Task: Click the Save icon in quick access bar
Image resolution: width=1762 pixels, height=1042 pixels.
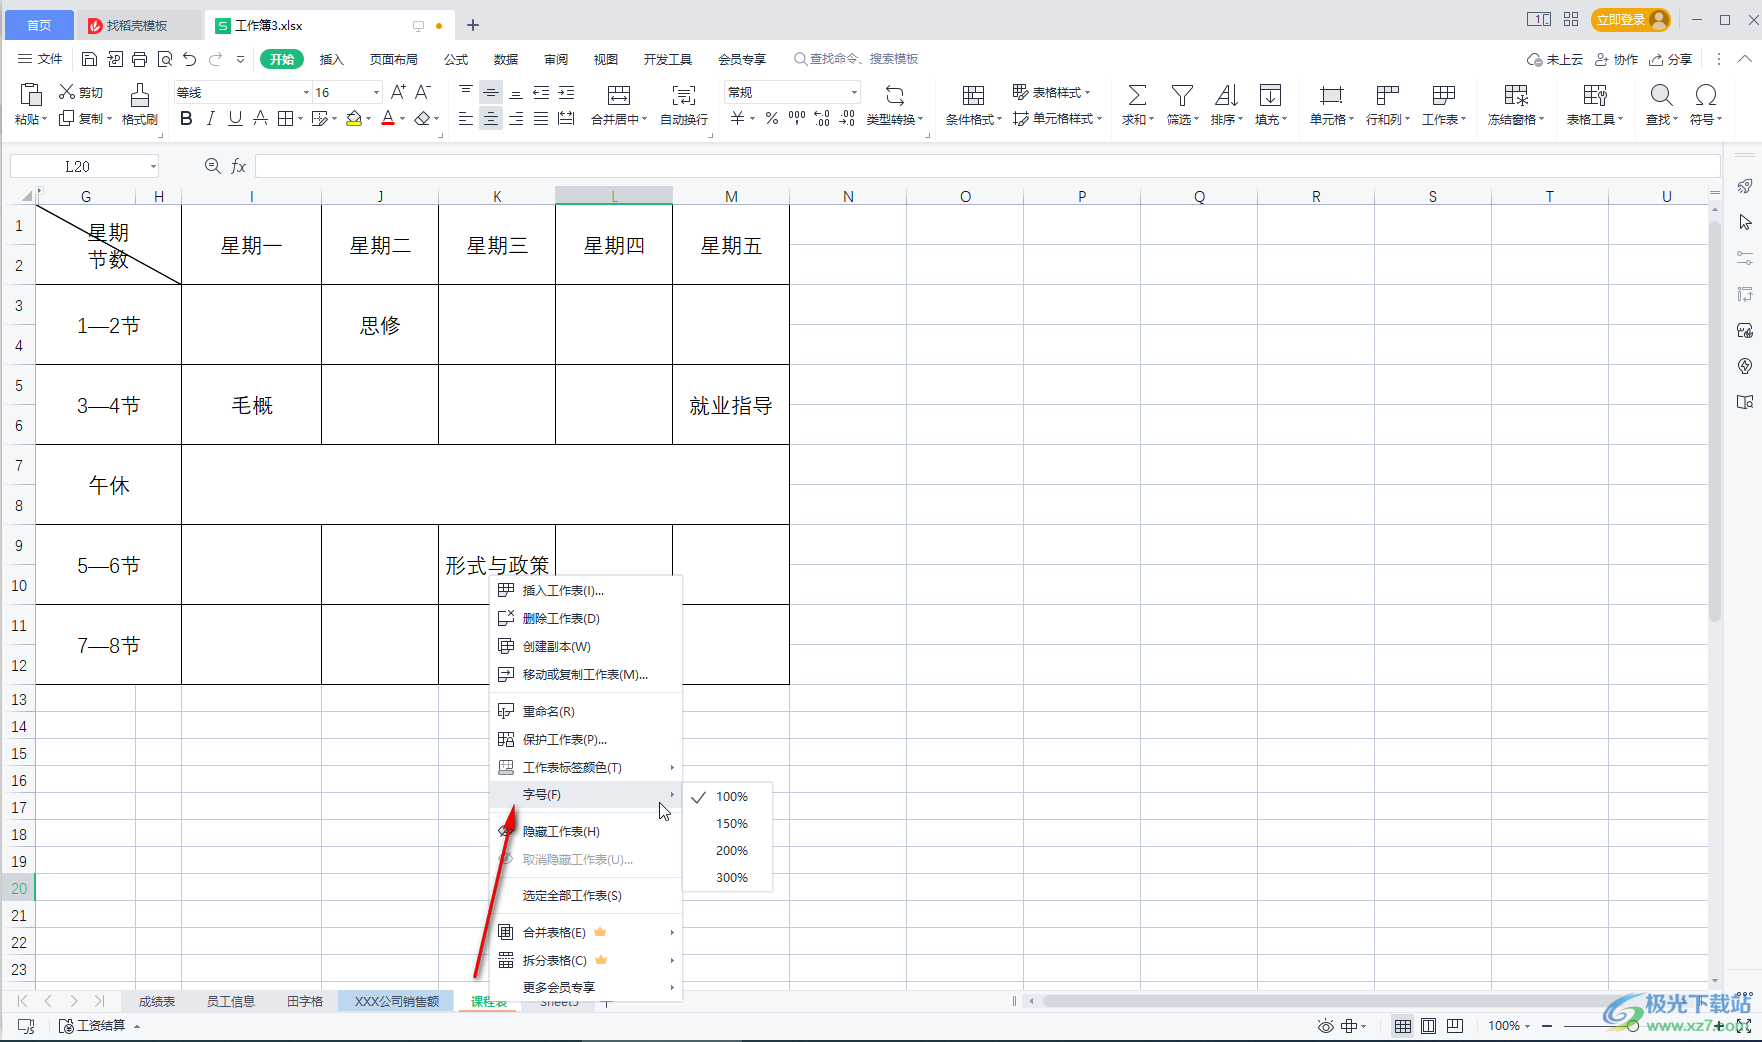Action: point(89,59)
